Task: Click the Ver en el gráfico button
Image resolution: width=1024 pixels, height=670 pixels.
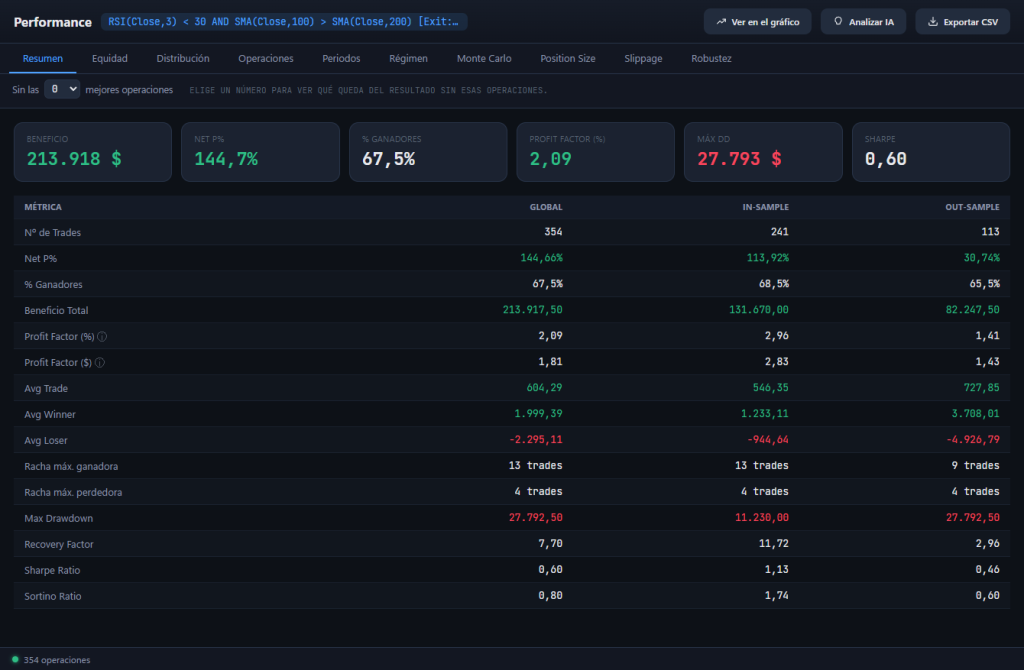Action: pyautogui.click(x=758, y=22)
